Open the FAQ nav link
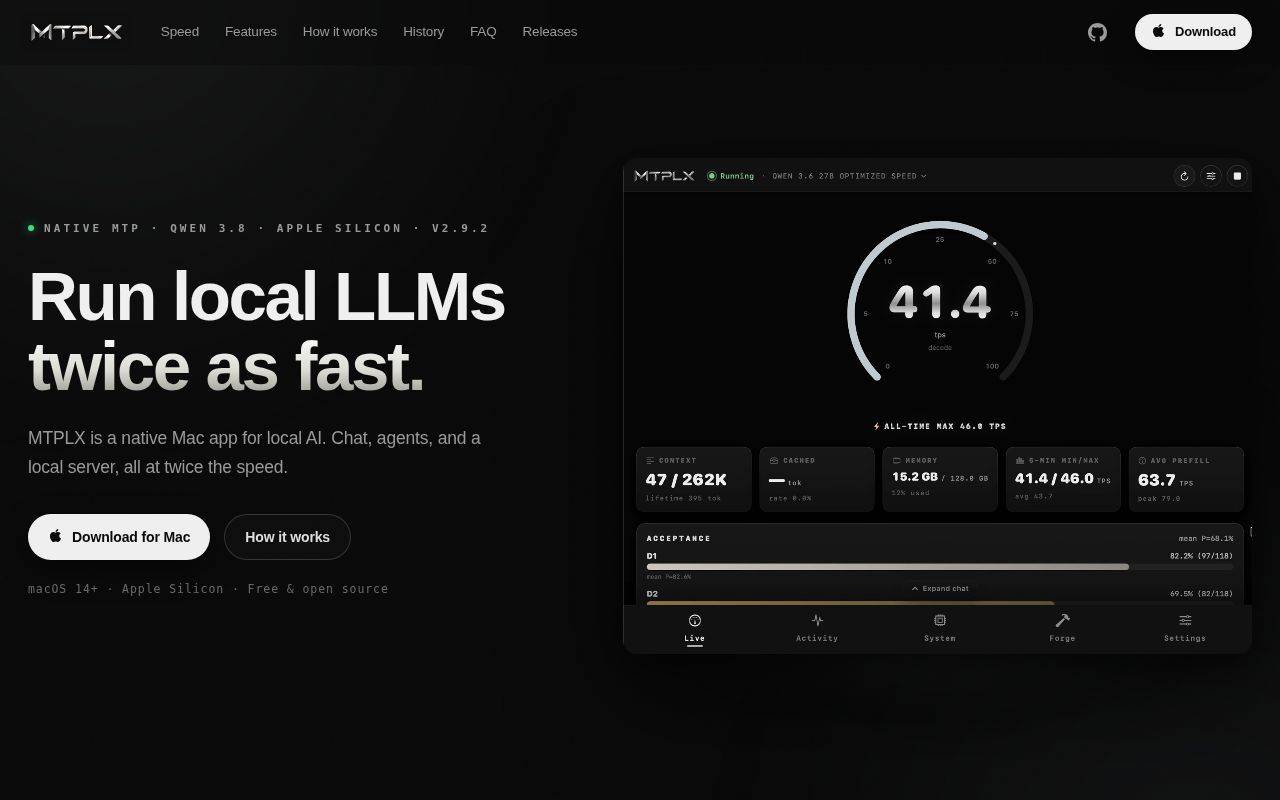This screenshot has height=800, width=1280. tap(483, 32)
